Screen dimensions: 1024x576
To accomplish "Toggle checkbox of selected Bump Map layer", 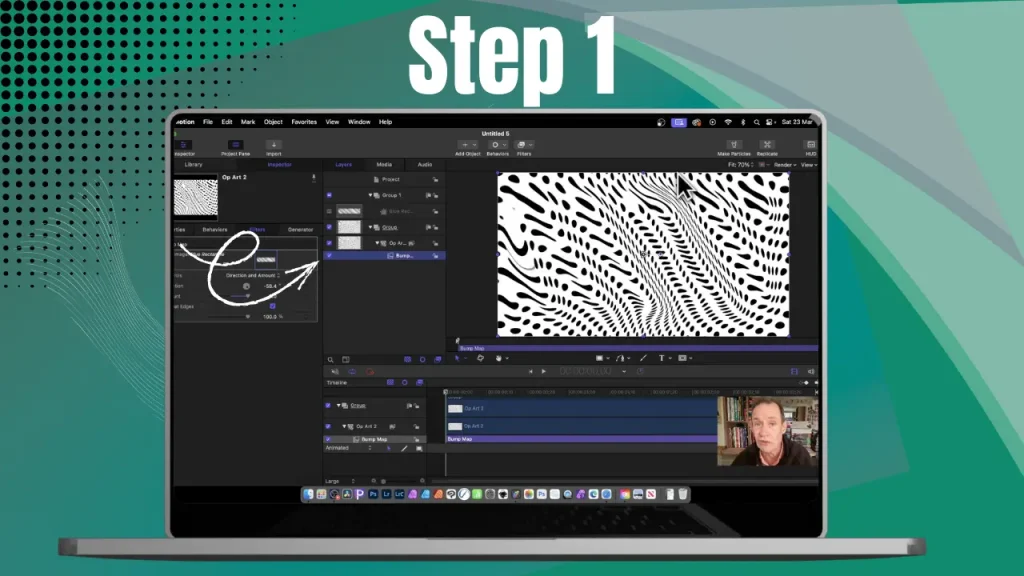I will (x=329, y=256).
